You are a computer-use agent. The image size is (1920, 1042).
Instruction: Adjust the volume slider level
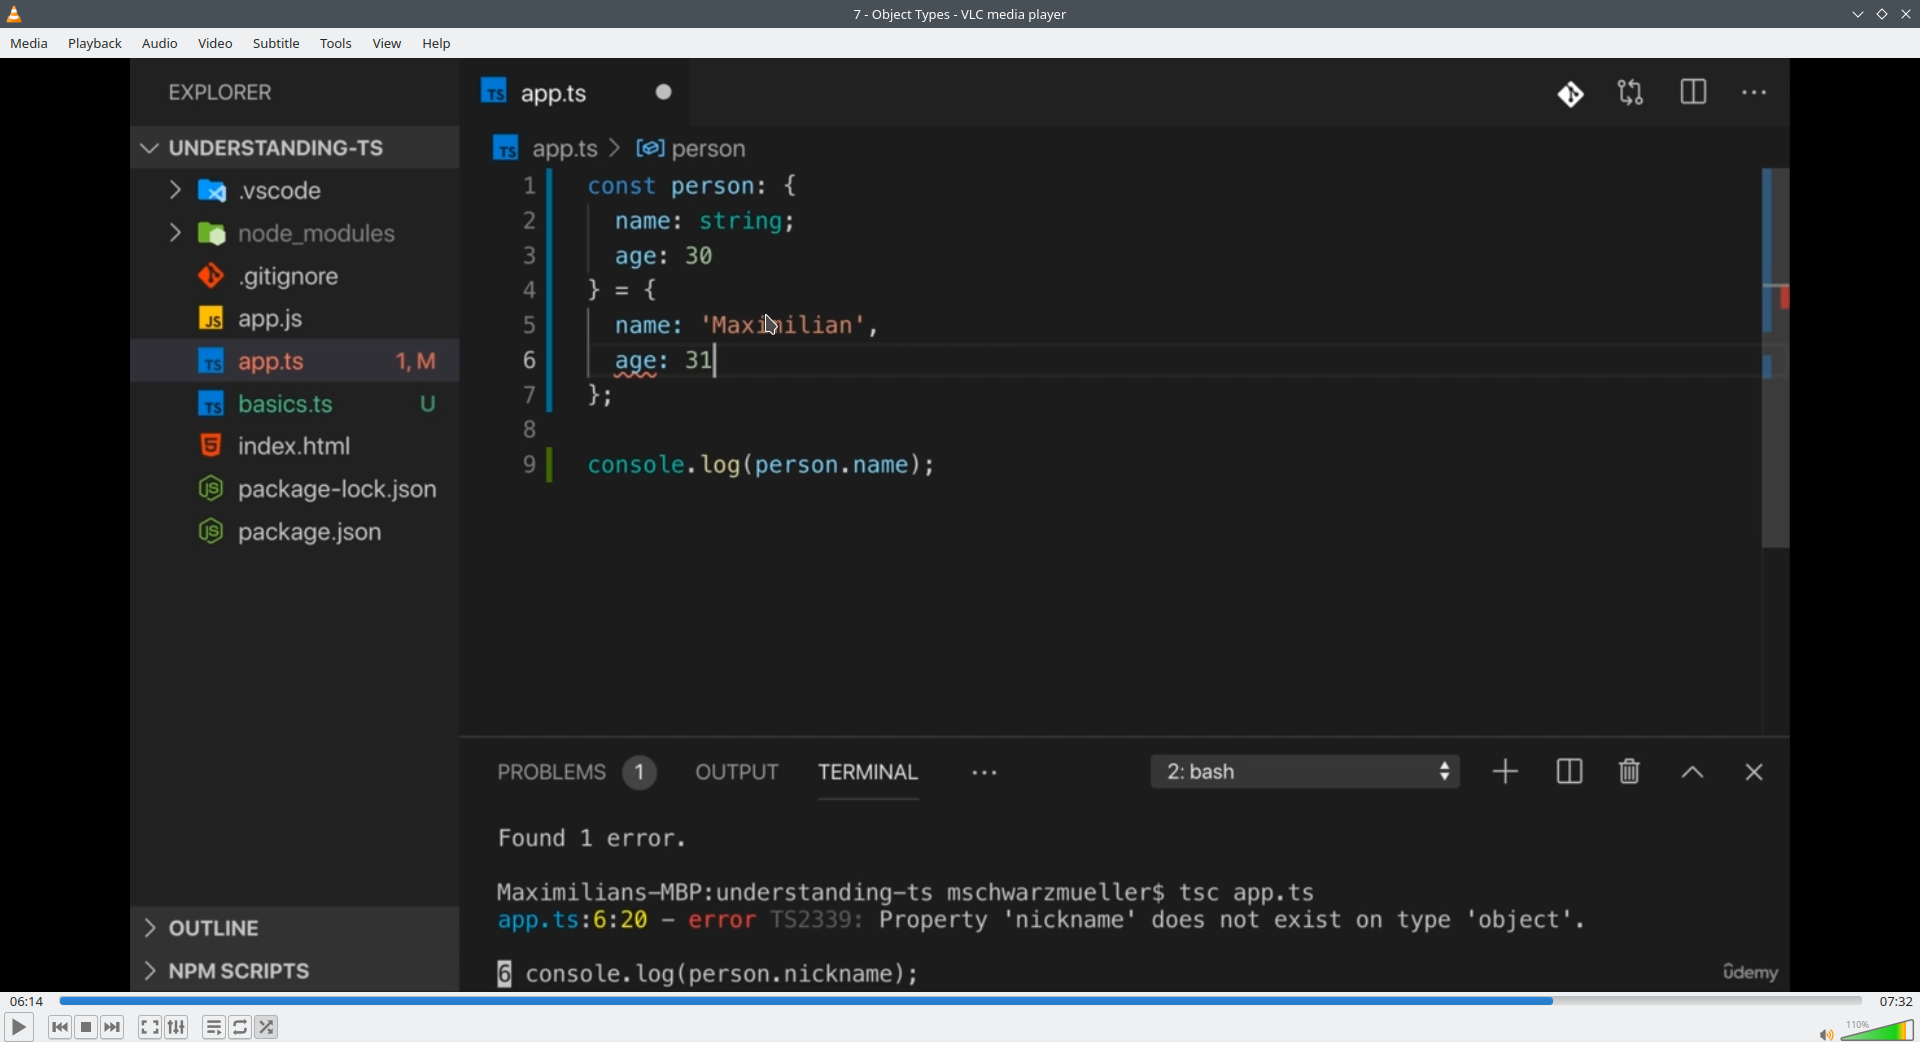[x=1877, y=1030]
